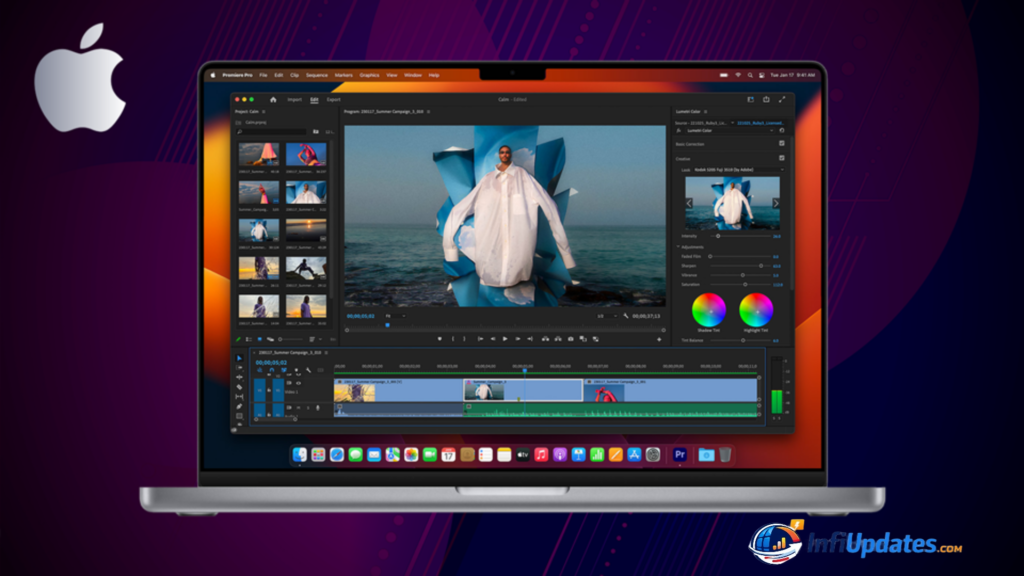Toggle the Creative section checkbox

coord(781,158)
